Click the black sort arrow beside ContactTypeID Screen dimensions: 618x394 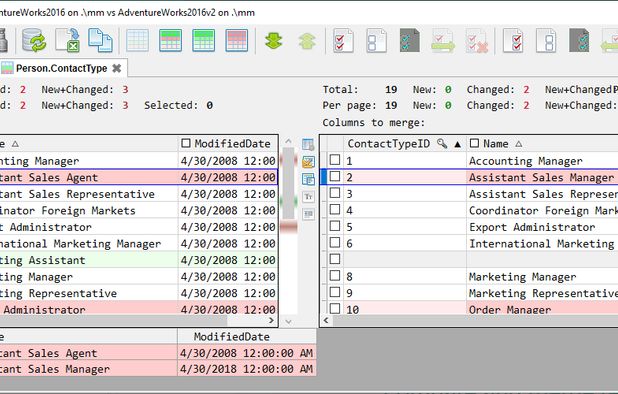[x=457, y=144]
